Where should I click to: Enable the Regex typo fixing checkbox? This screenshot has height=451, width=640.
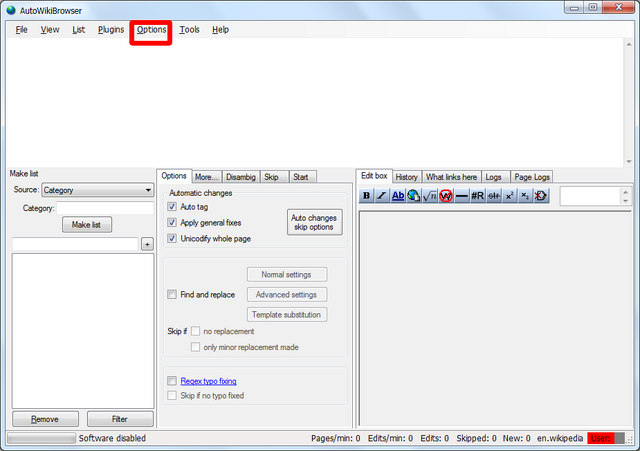(x=172, y=381)
